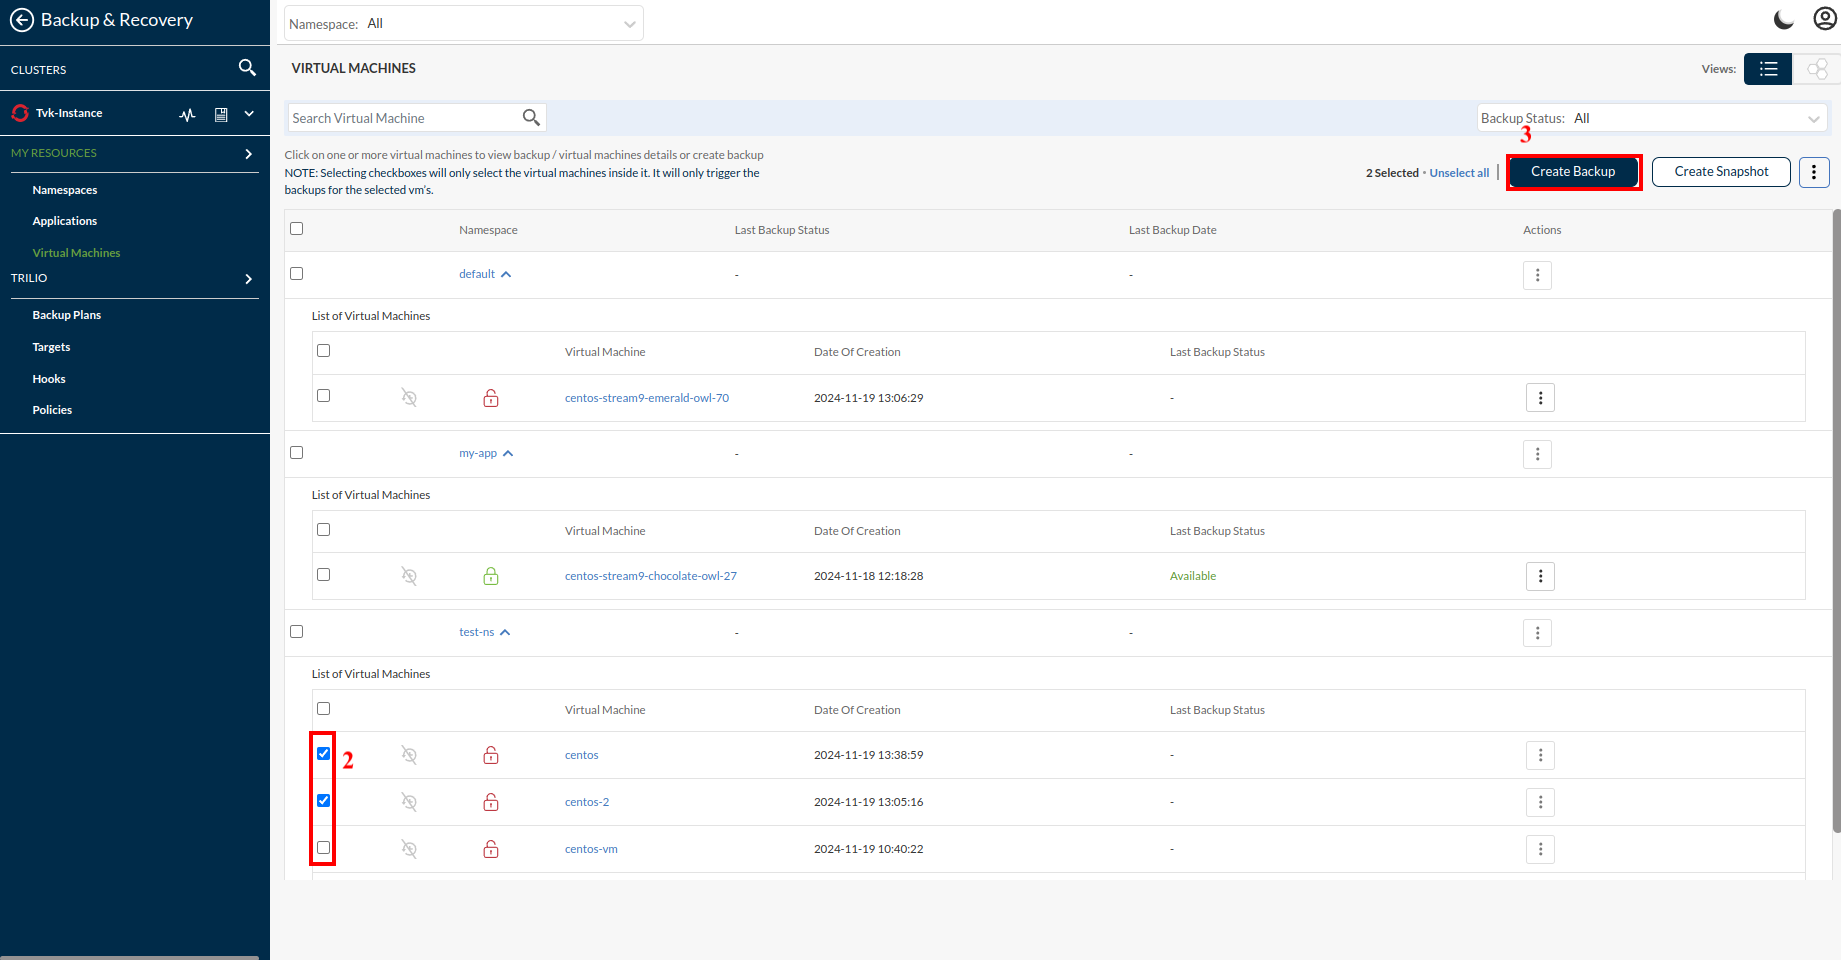Click the back arrow beside Backup & Recovery

click(x=21, y=20)
